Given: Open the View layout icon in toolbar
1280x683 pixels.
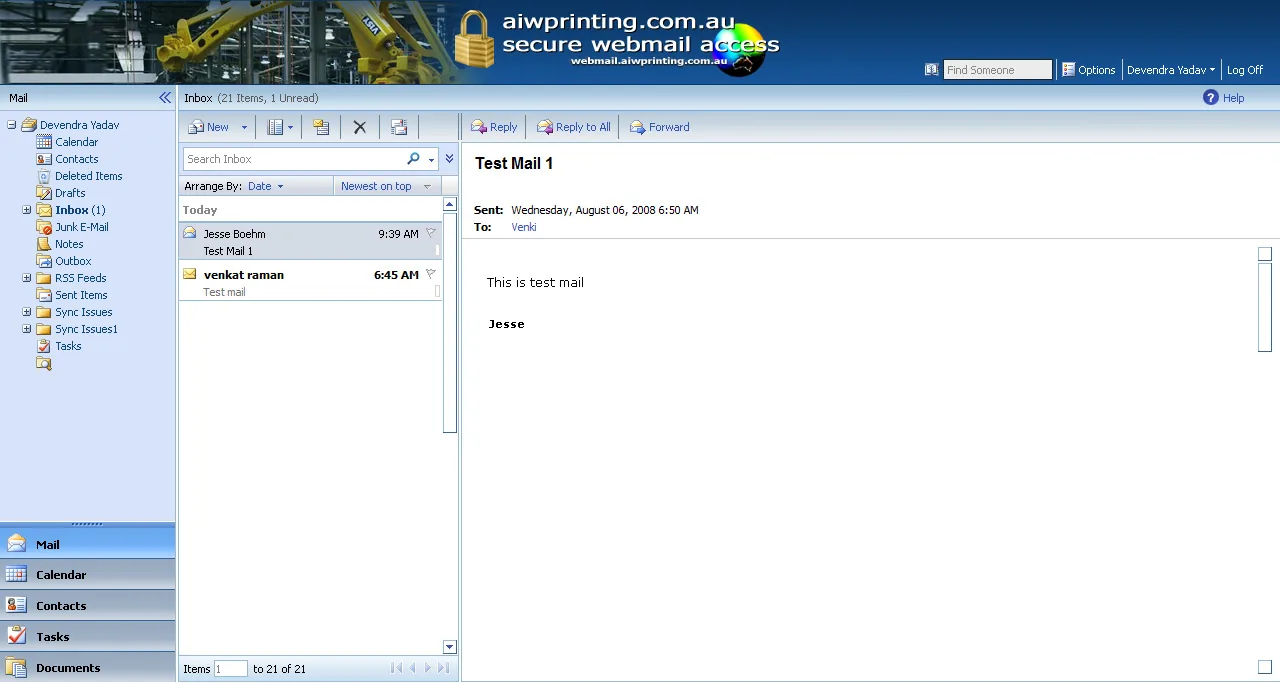Looking at the screenshot, I should click(280, 127).
